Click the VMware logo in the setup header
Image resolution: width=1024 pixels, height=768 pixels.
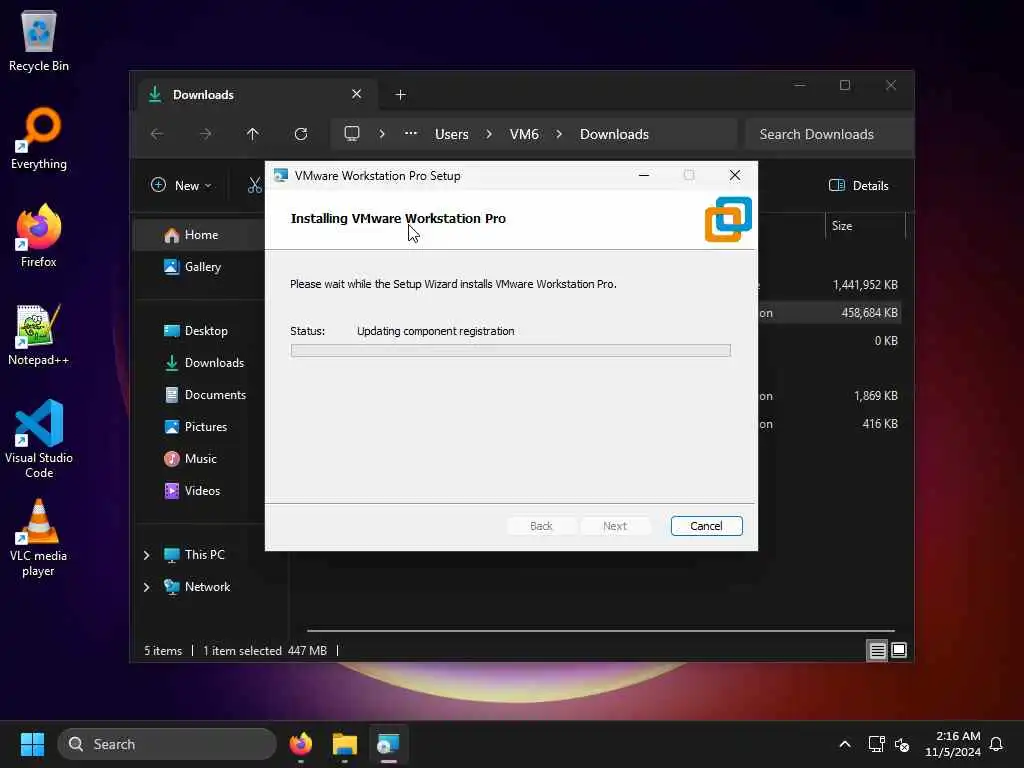click(728, 219)
